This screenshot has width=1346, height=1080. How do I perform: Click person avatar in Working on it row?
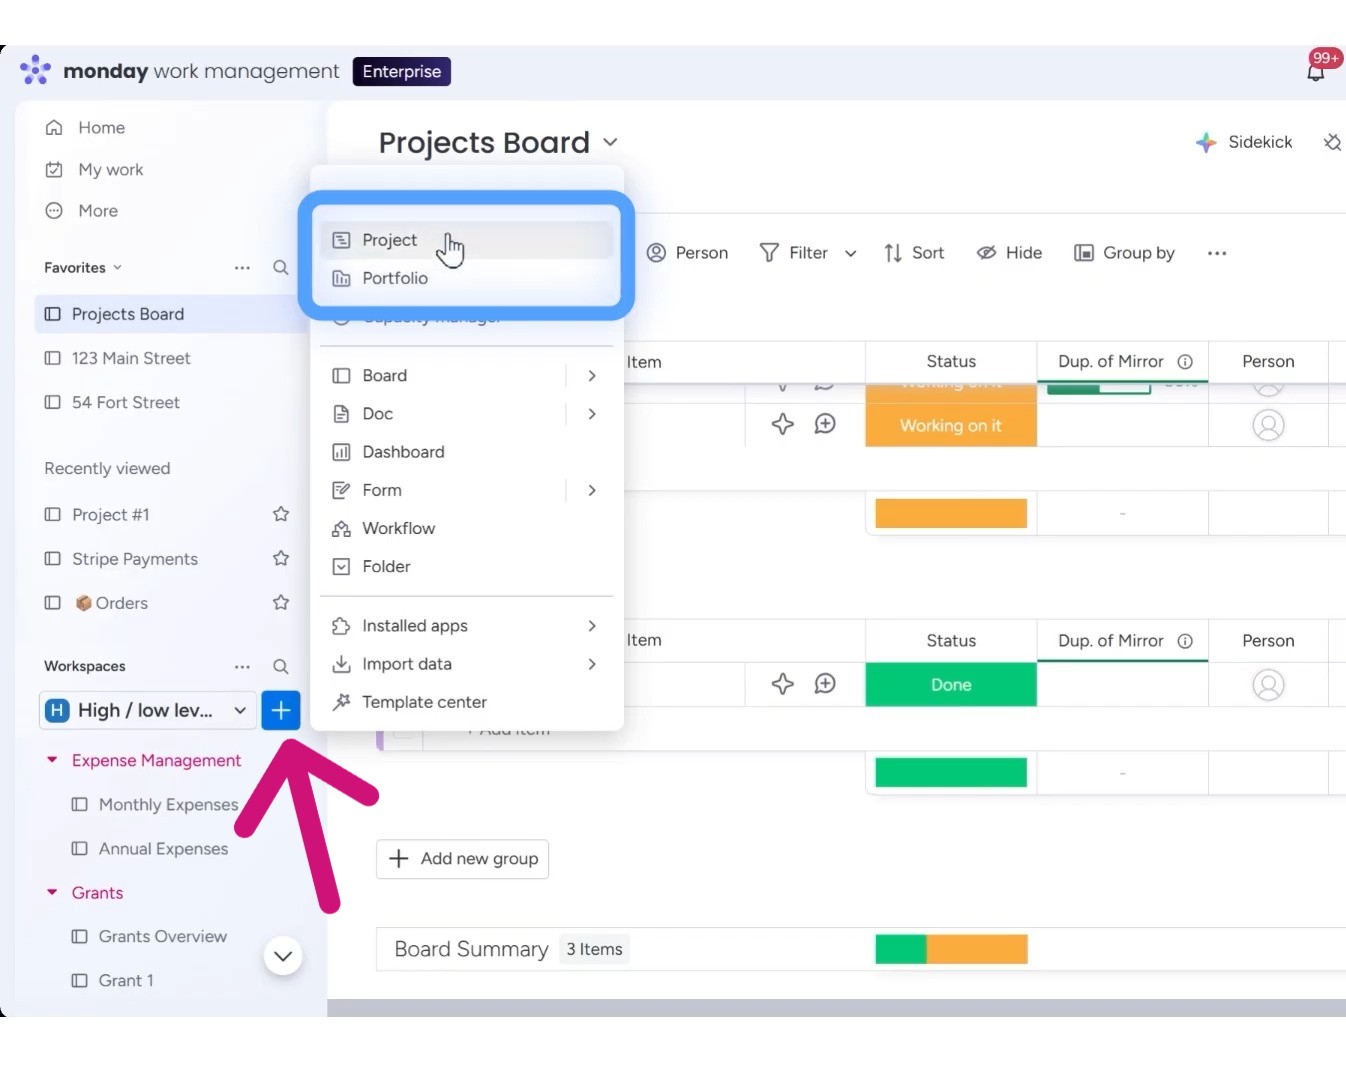[x=1268, y=426]
